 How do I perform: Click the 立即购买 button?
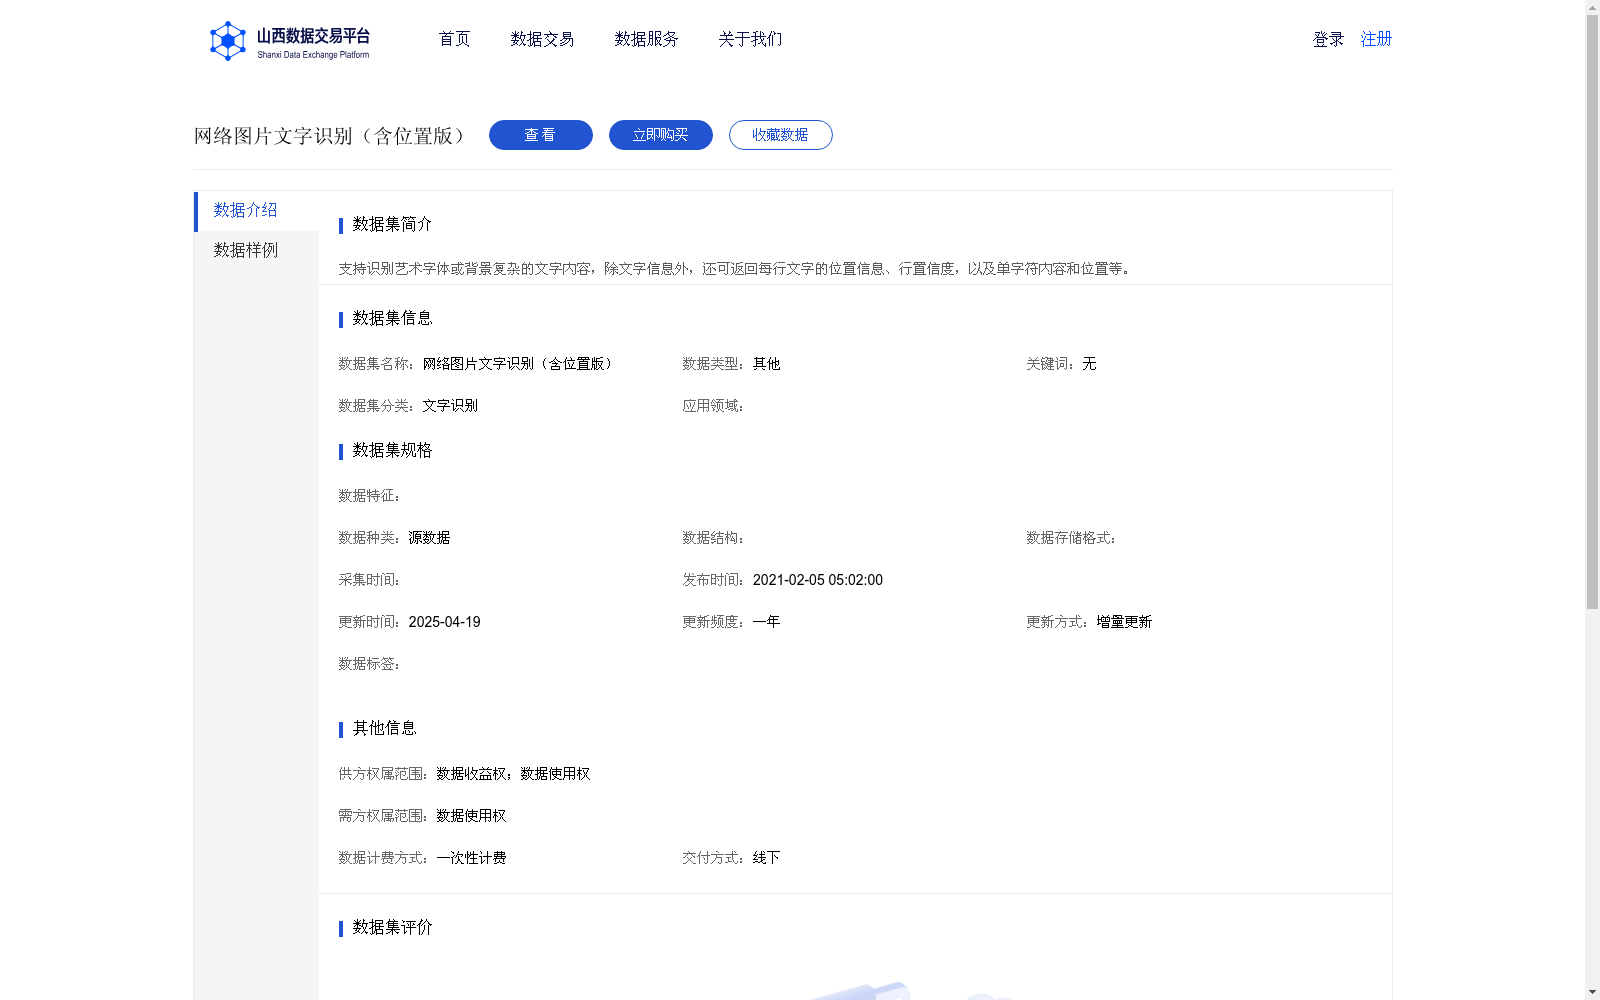661,135
